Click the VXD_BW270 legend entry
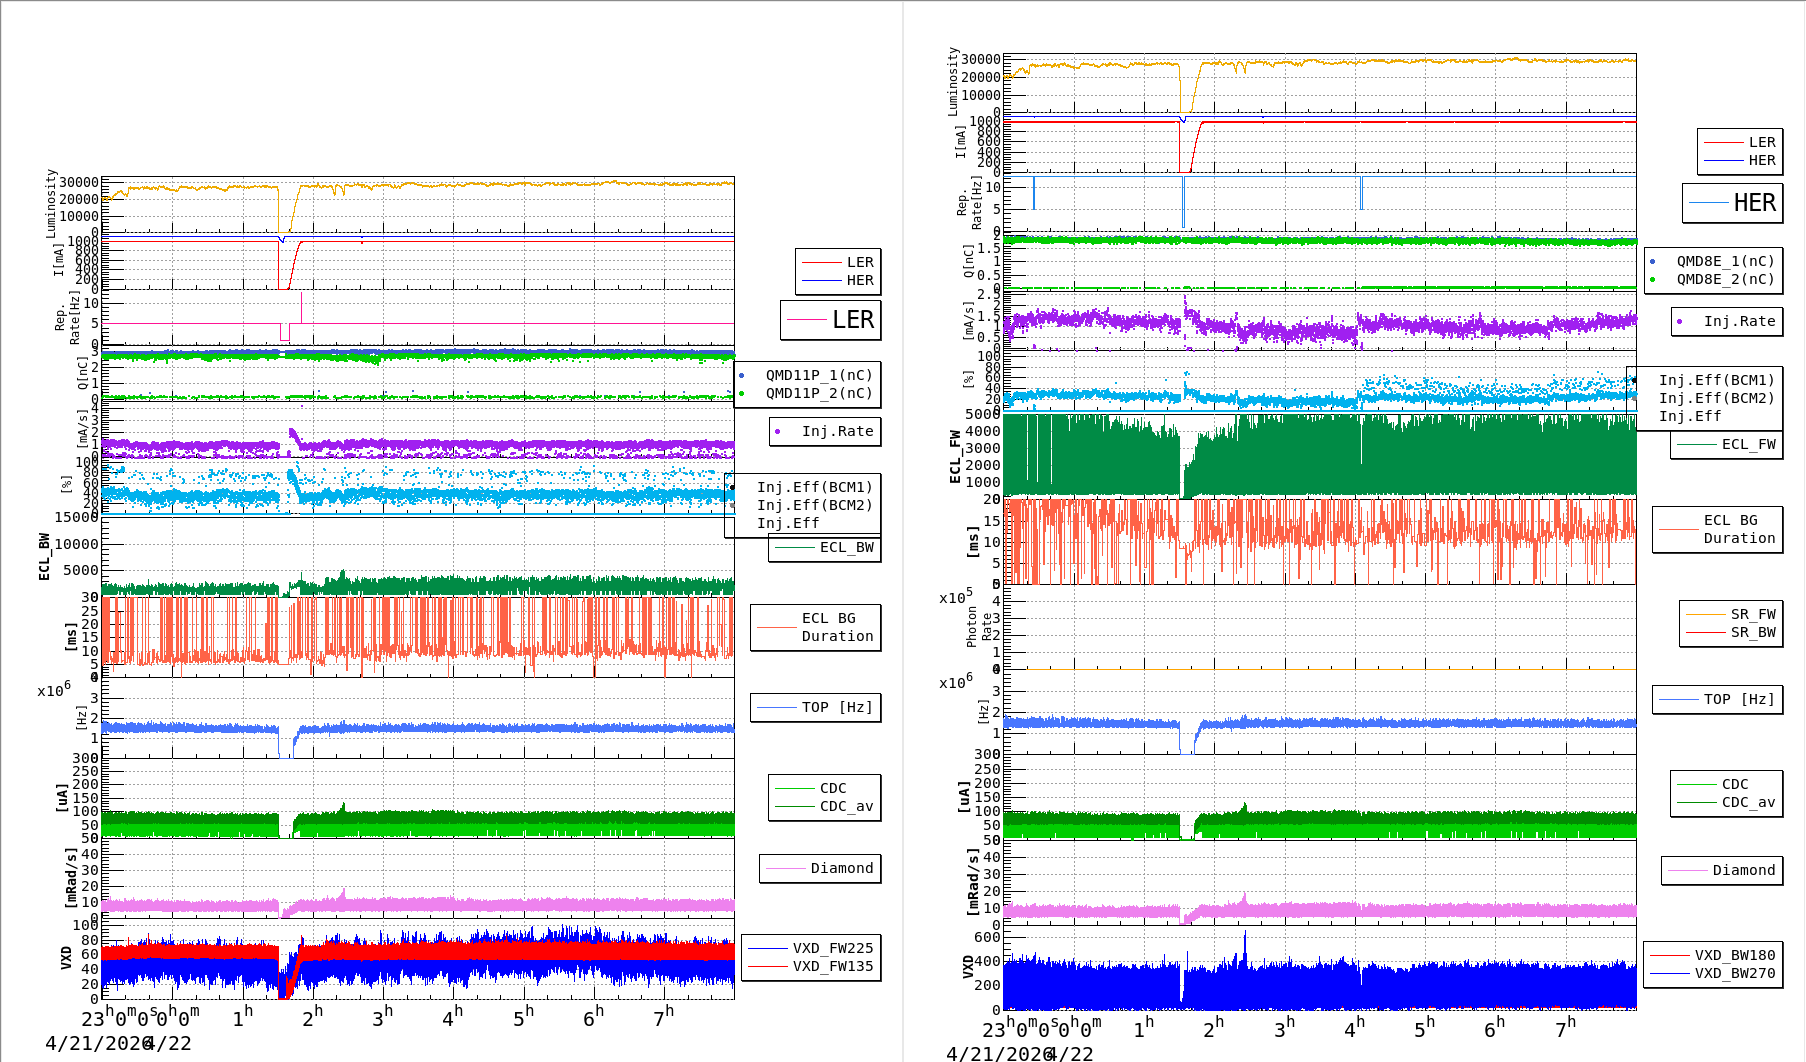Image resolution: width=1806 pixels, height=1062 pixels. [1733, 973]
